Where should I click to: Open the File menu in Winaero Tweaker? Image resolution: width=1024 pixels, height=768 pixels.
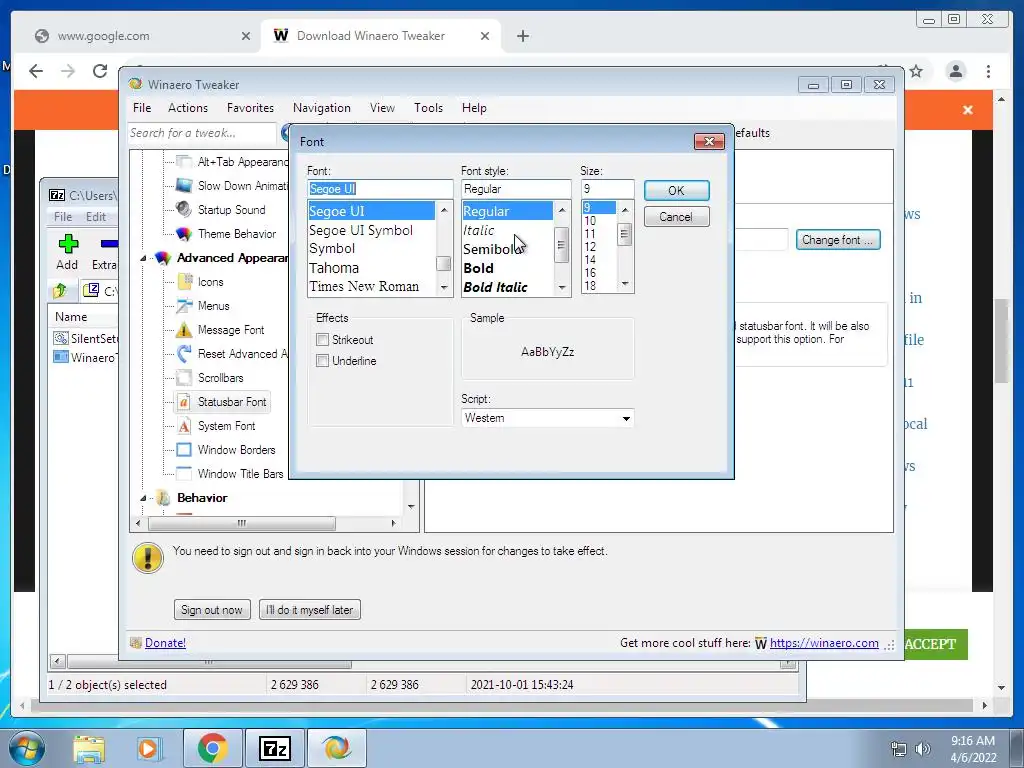tap(142, 108)
